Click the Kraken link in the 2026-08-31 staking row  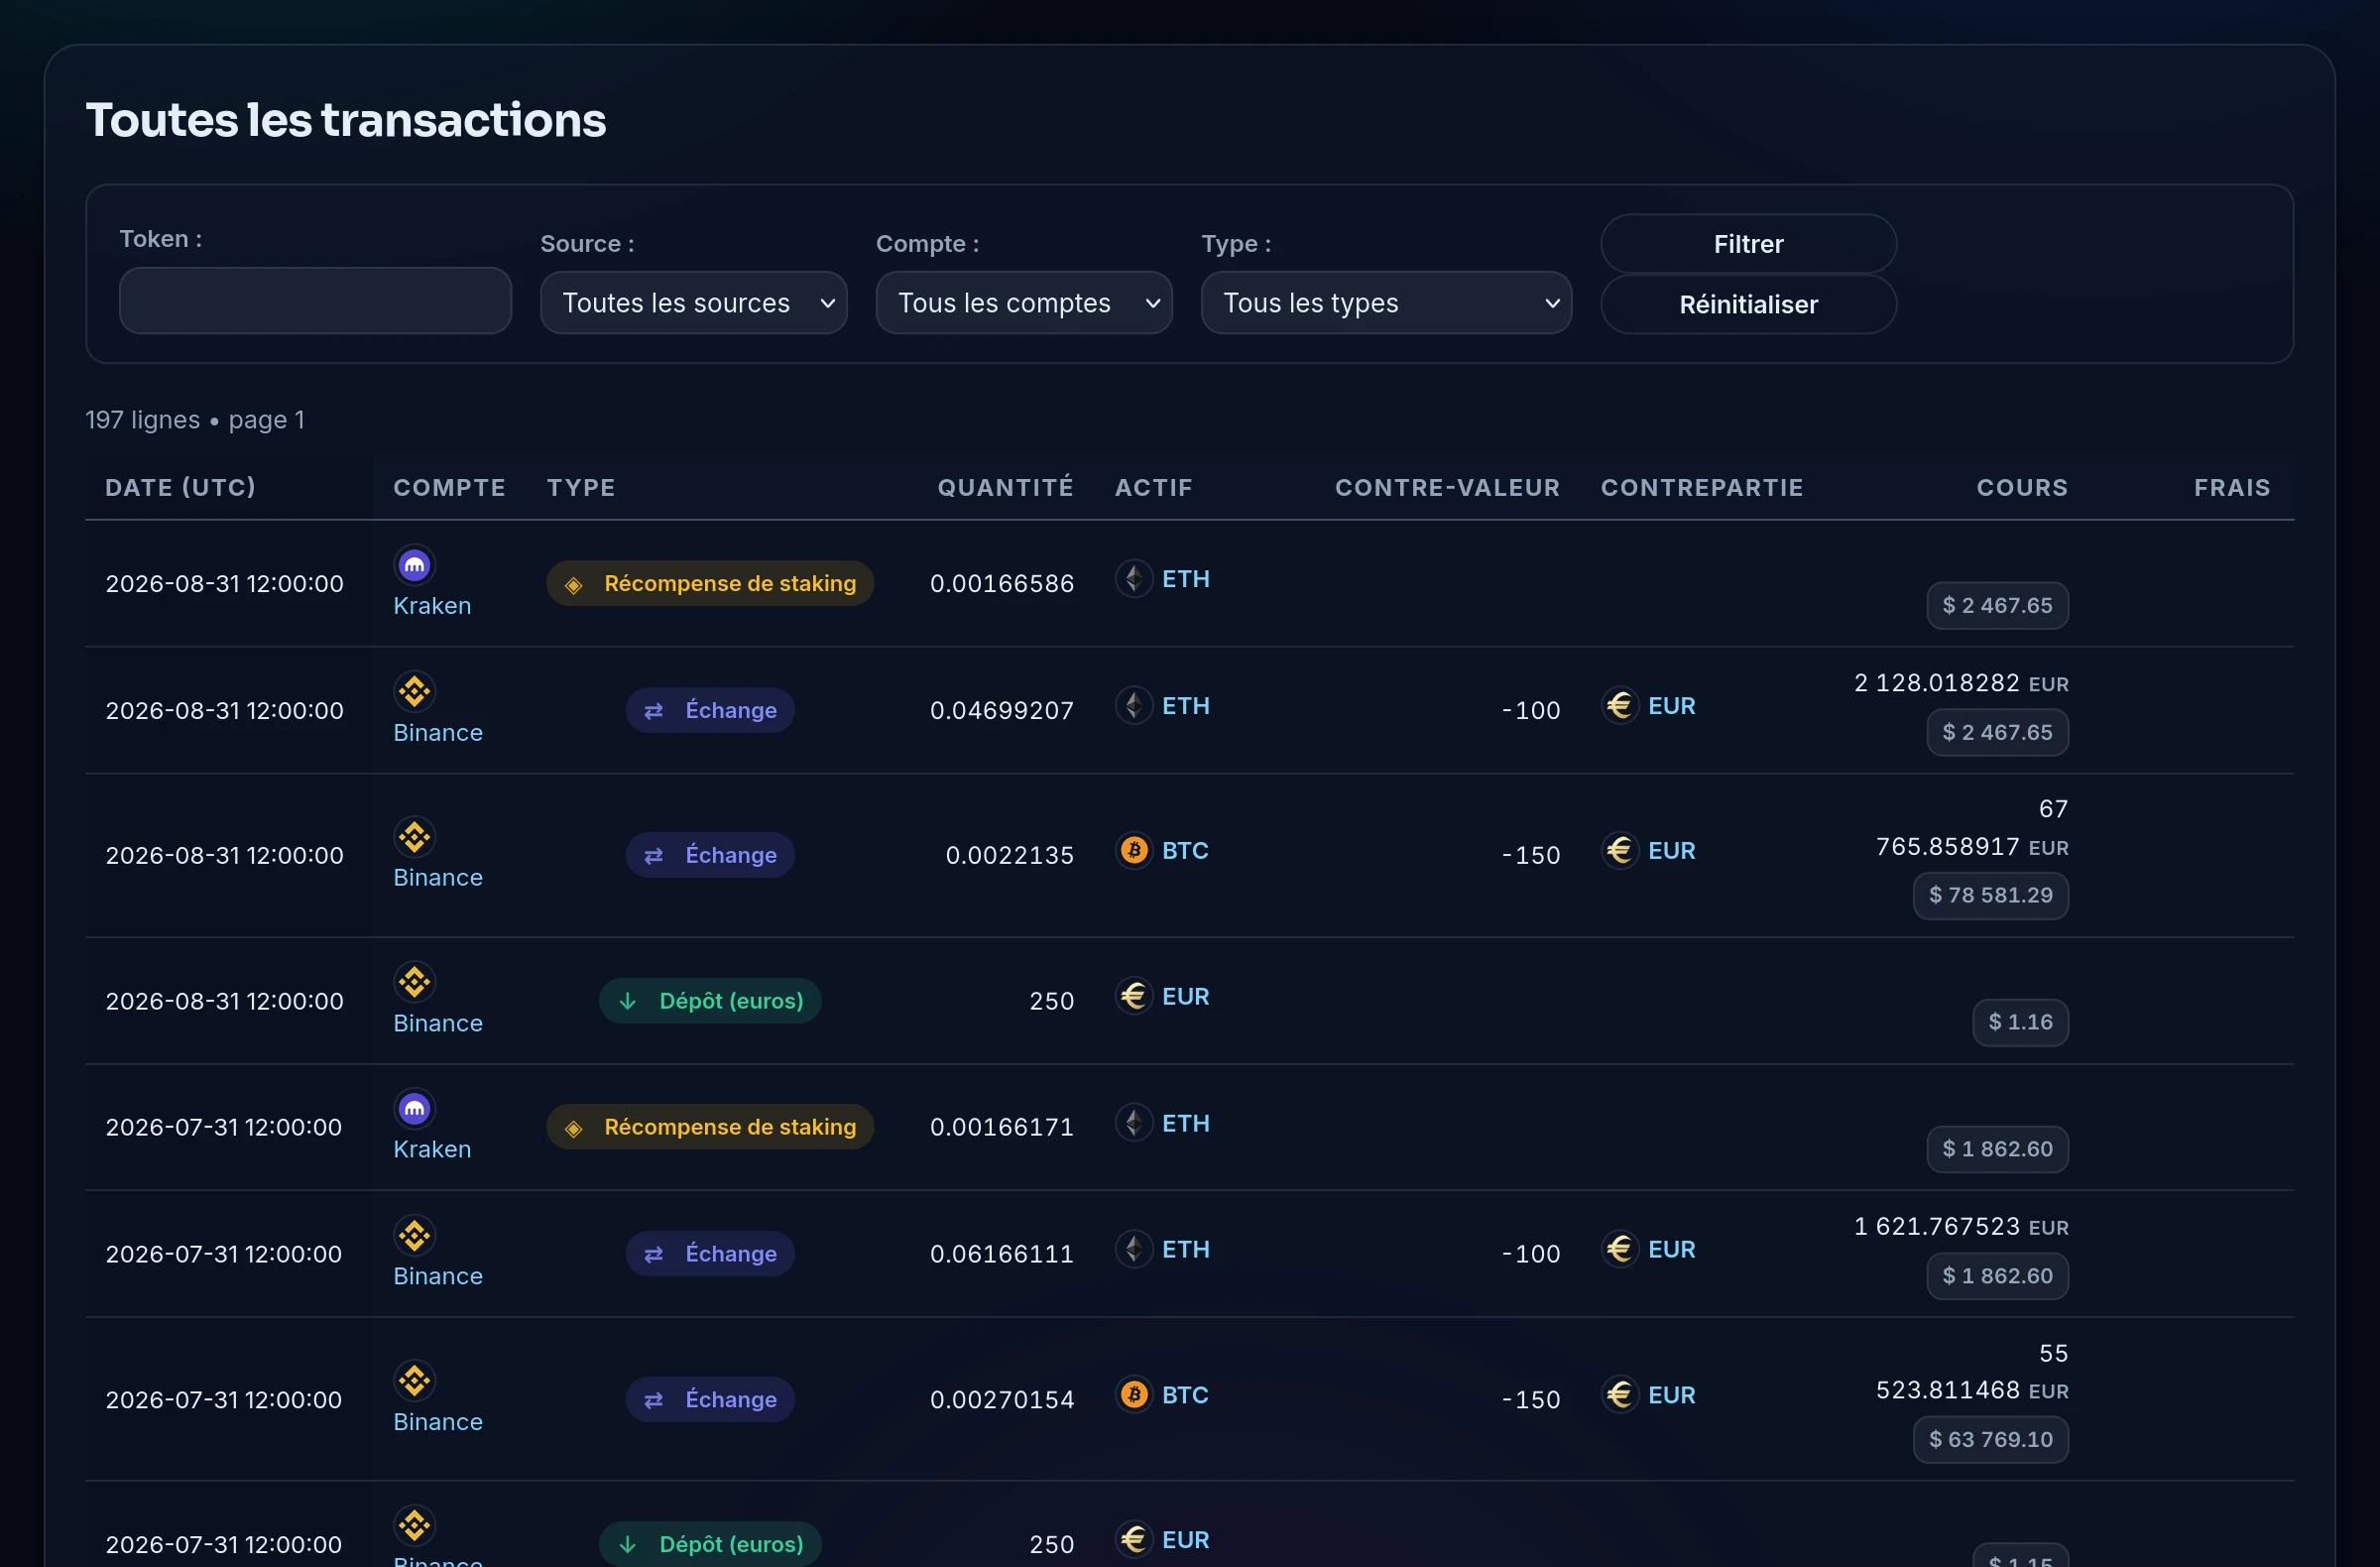(432, 606)
